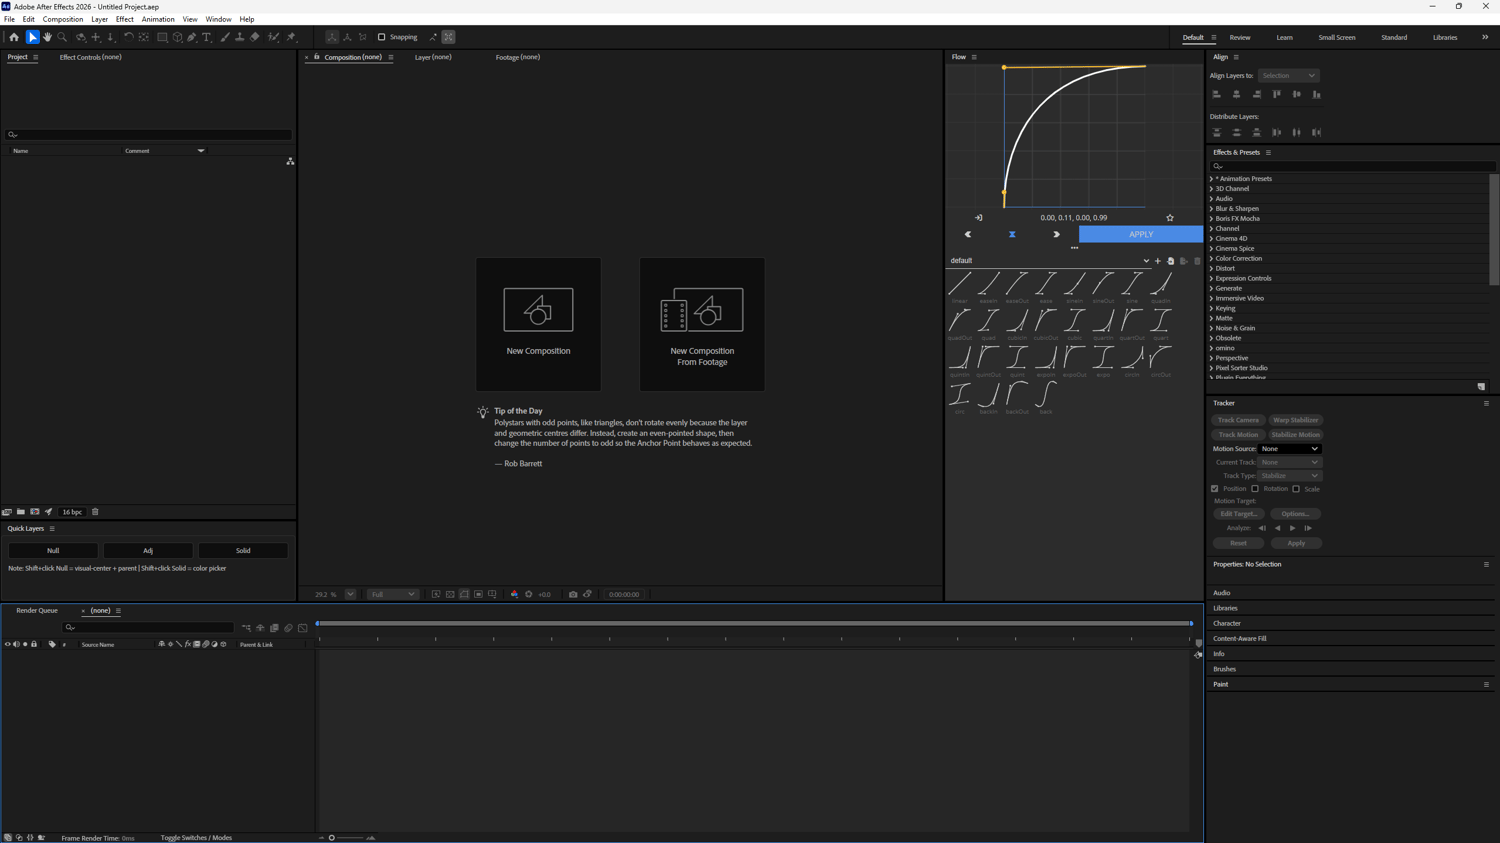Click the Toggle Switches / Modes control
1500x843 pixels.
pyautogui.click(x=196, y=838)
